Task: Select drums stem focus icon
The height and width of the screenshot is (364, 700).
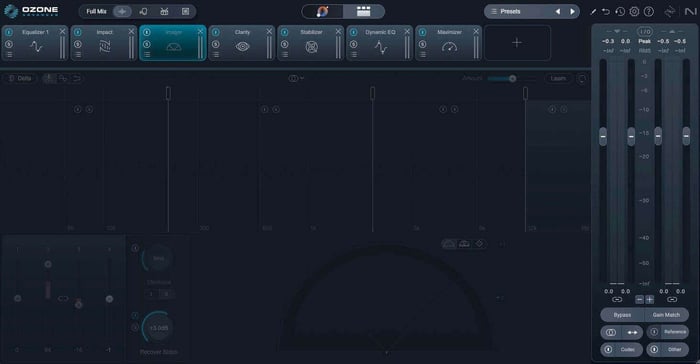Action: [164, 12]
